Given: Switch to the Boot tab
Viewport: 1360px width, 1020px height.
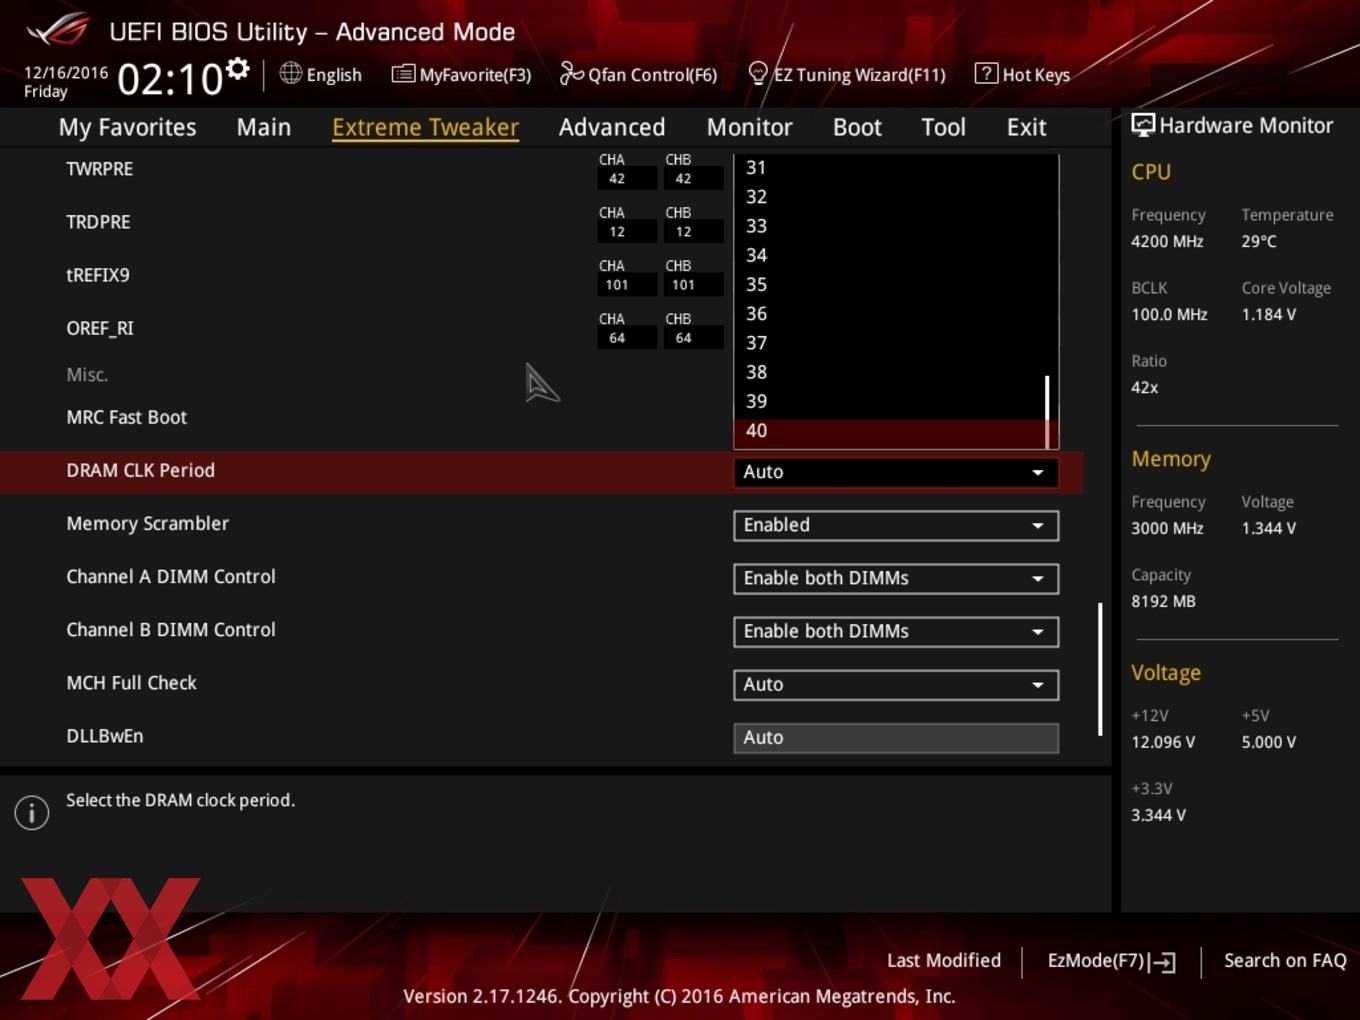Looking at the screenshot, I should (857, 127).
